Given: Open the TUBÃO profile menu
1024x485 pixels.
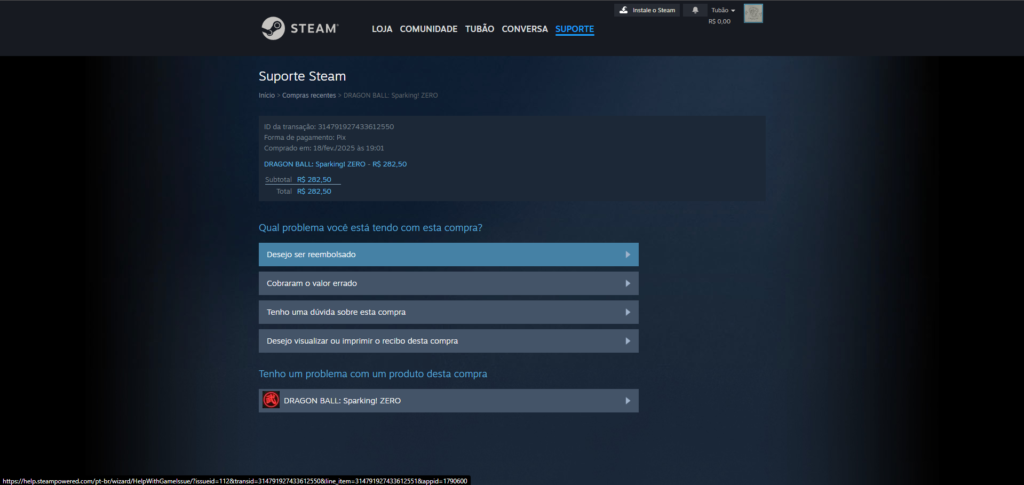Looking at the screenshot, I should pos(479,29).
